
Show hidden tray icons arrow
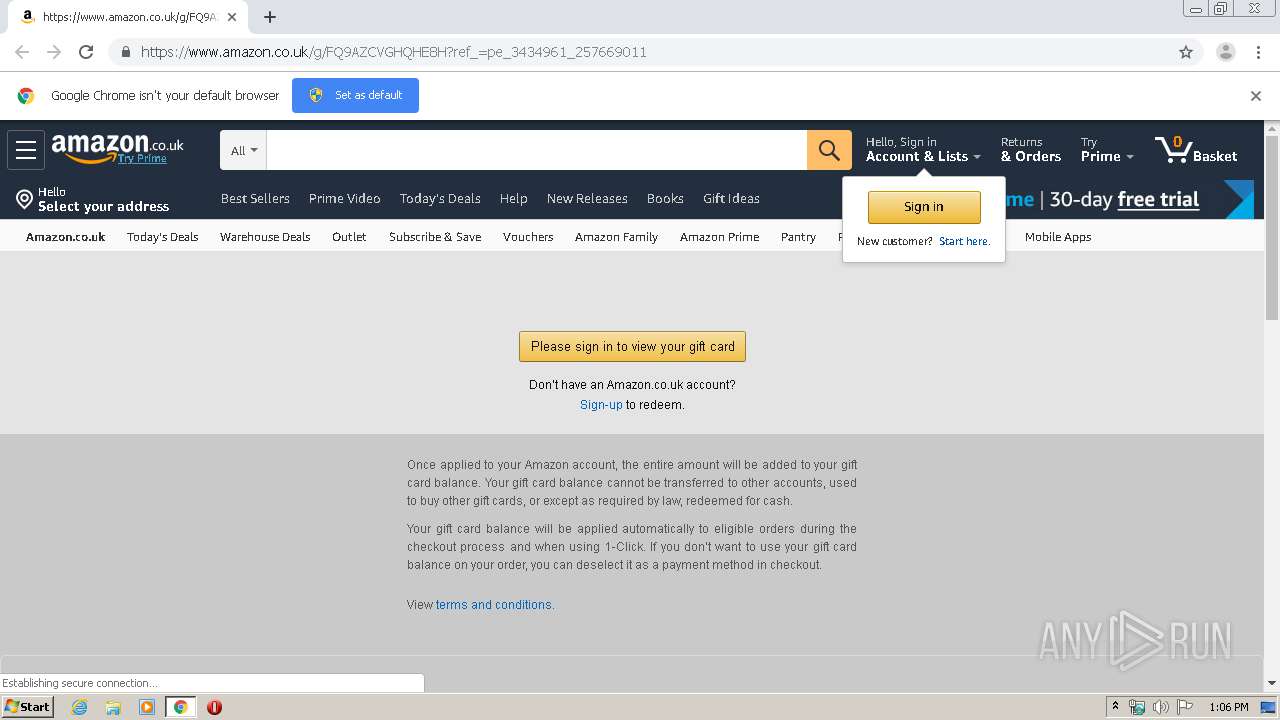pos(1116,707)
